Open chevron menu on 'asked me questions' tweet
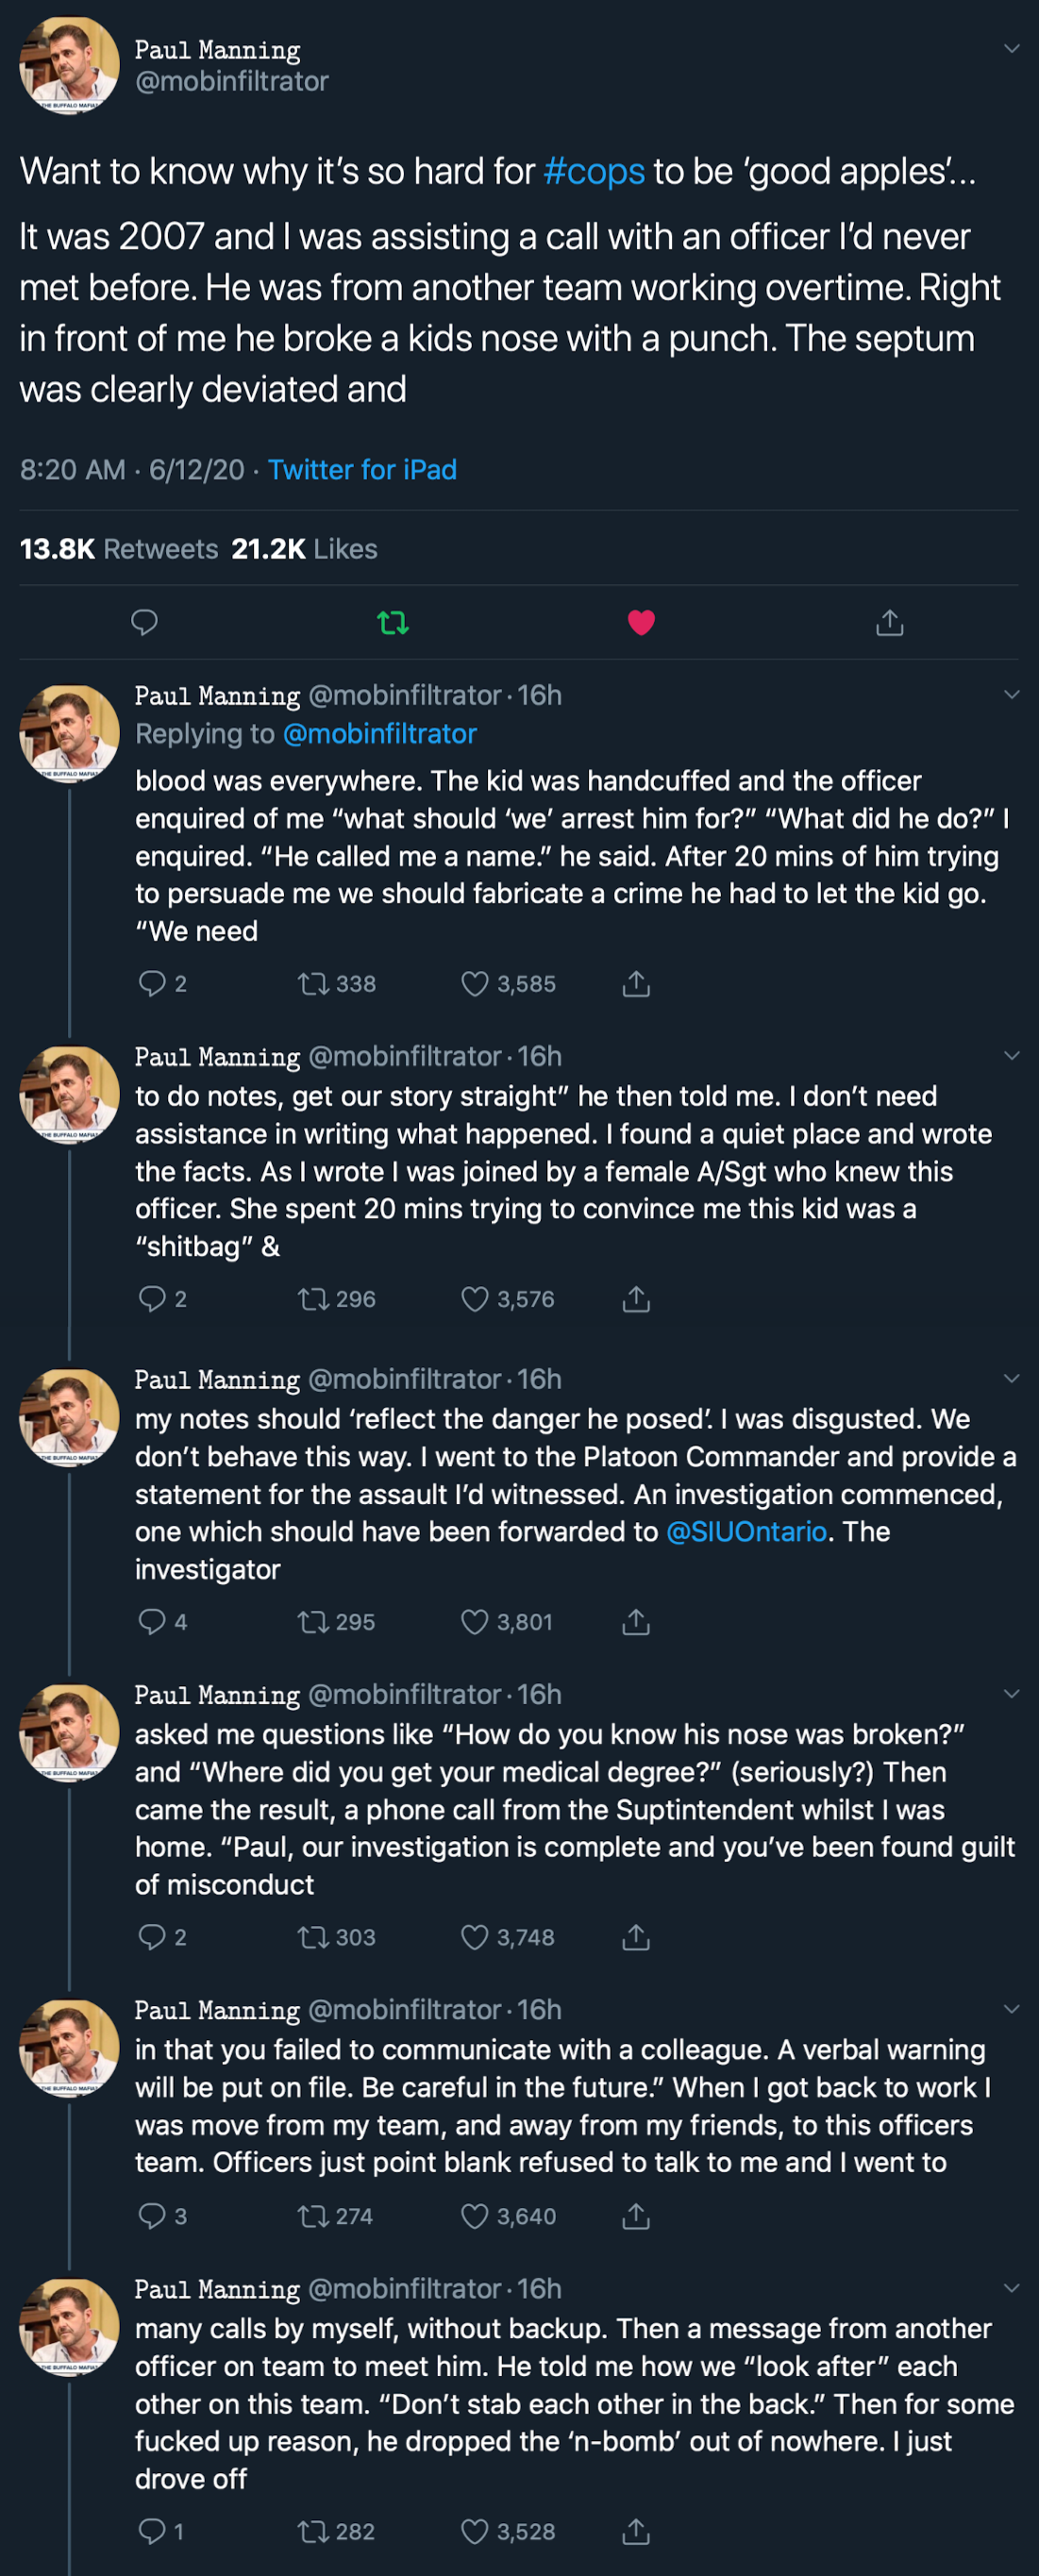This screenshot has height=2576, width=1039. pyautogui.click(x=1011, y=1693)
